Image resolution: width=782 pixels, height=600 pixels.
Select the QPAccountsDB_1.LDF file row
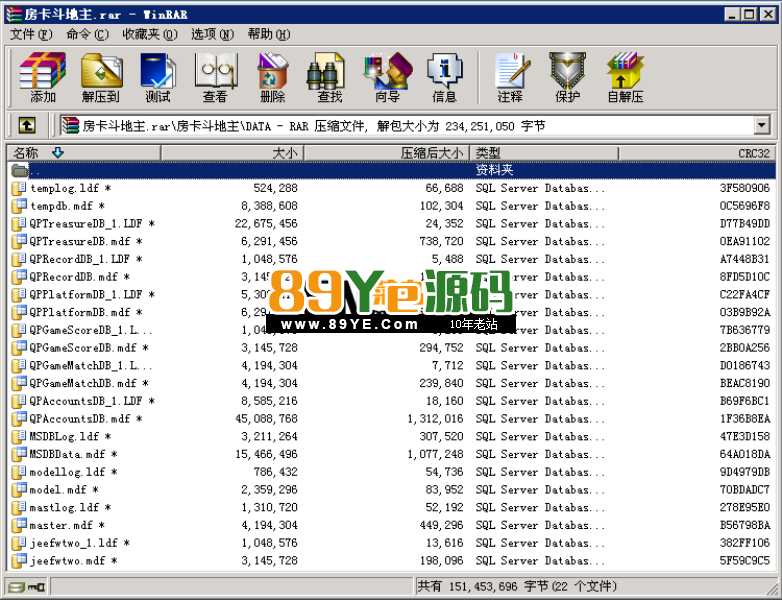[x=391, y=401]
